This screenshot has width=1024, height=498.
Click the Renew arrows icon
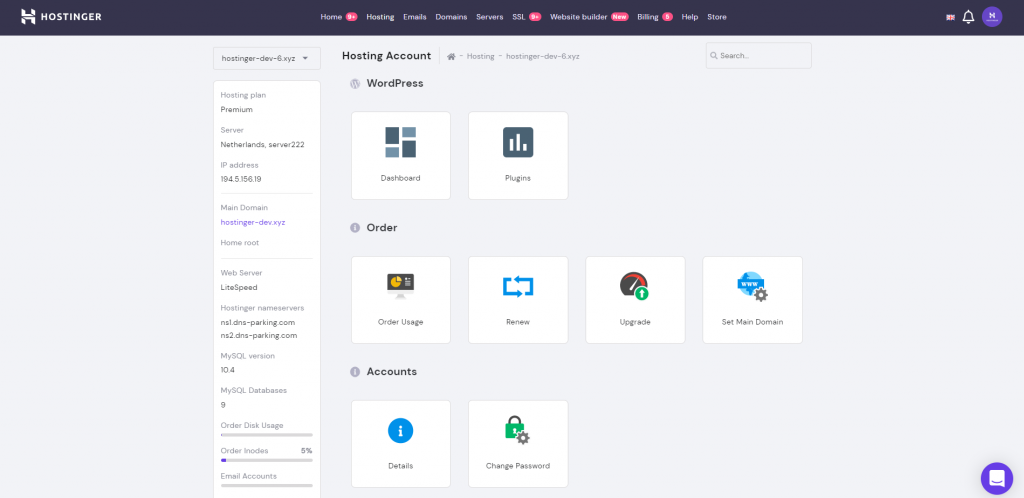518,287
